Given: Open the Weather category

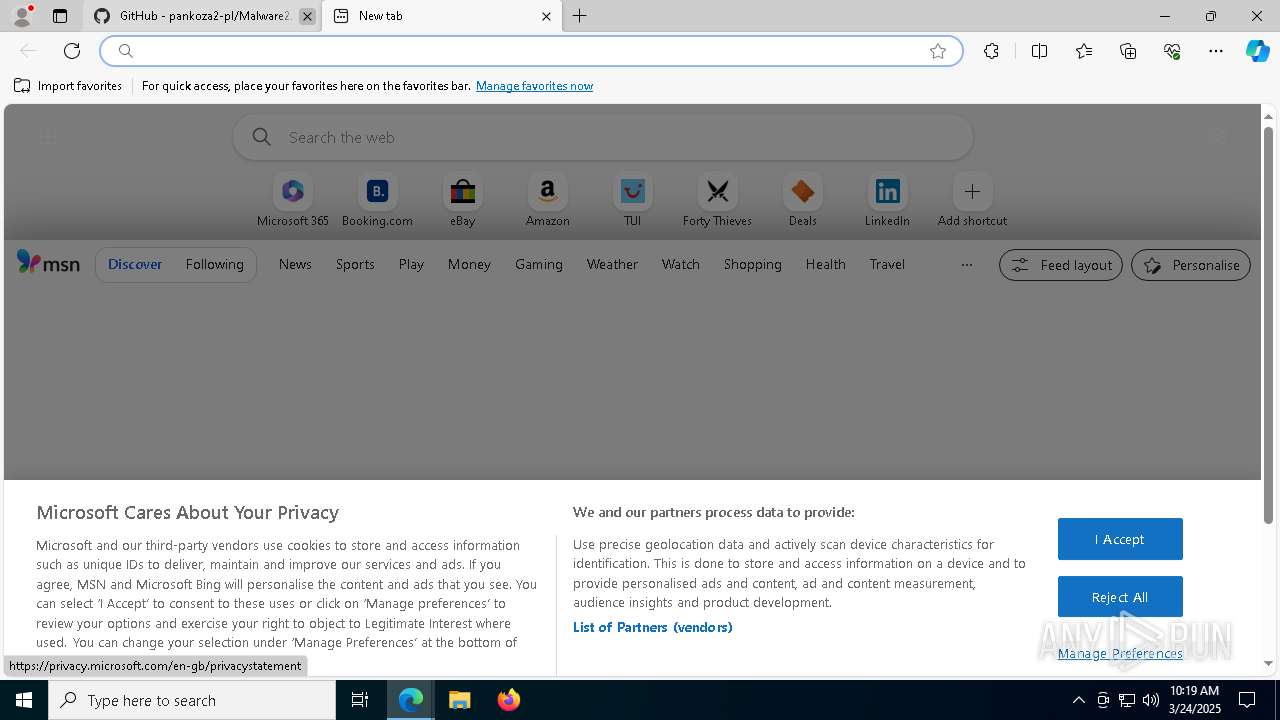Looking at the screenshot, I should [x=612, y=264].
